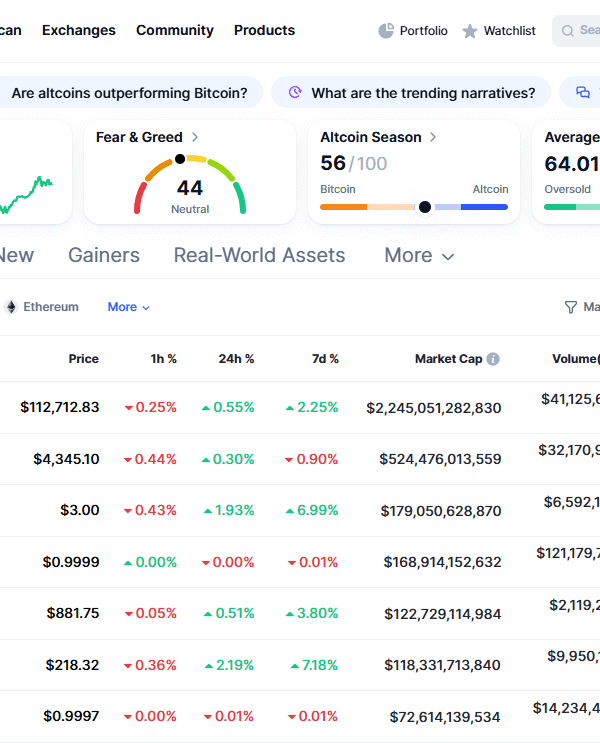The image size is (600, 743).
Task: Click the partially visible chat bubbles icon
Action: tap(583, 93)
